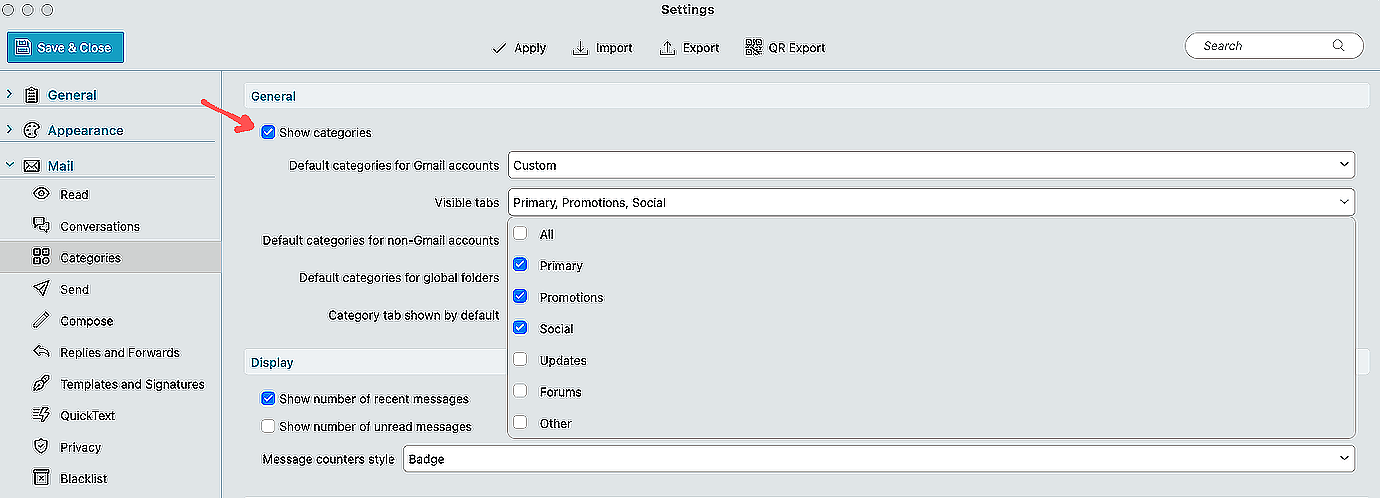Click the magnifier icon in Search

click(1339, 46)
